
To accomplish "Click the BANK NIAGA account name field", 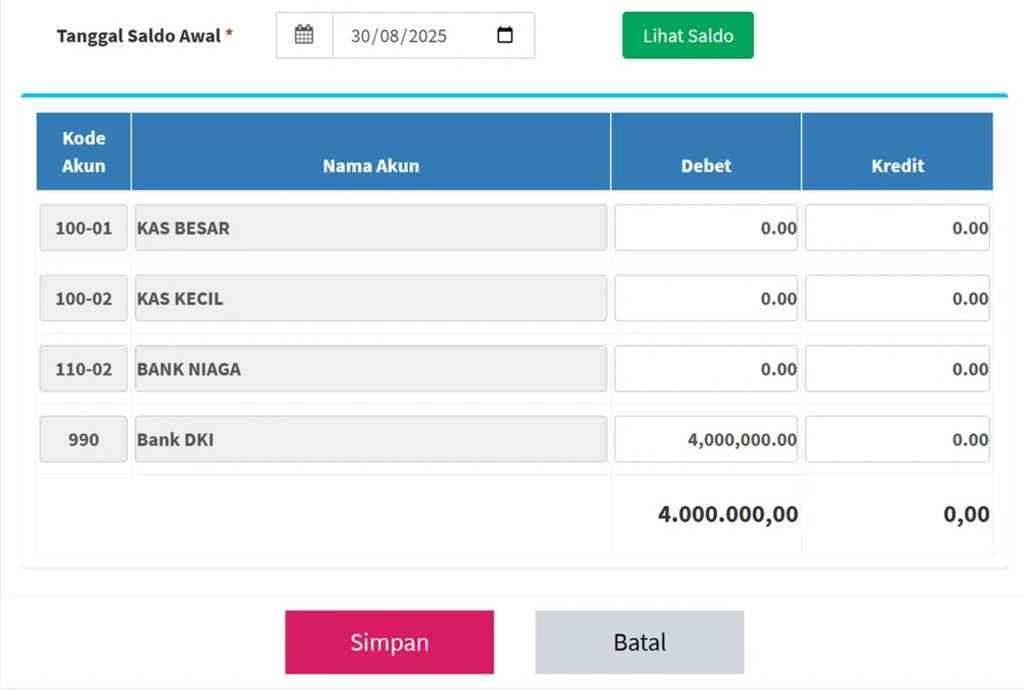I will click(370, 369).
